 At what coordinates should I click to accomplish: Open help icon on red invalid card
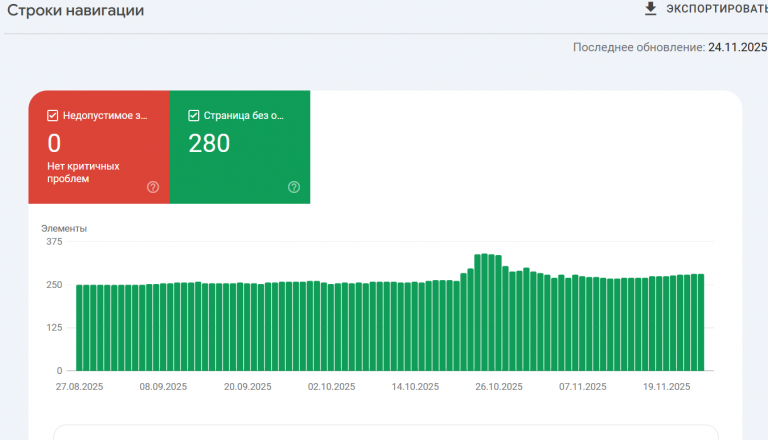point(153,187)
